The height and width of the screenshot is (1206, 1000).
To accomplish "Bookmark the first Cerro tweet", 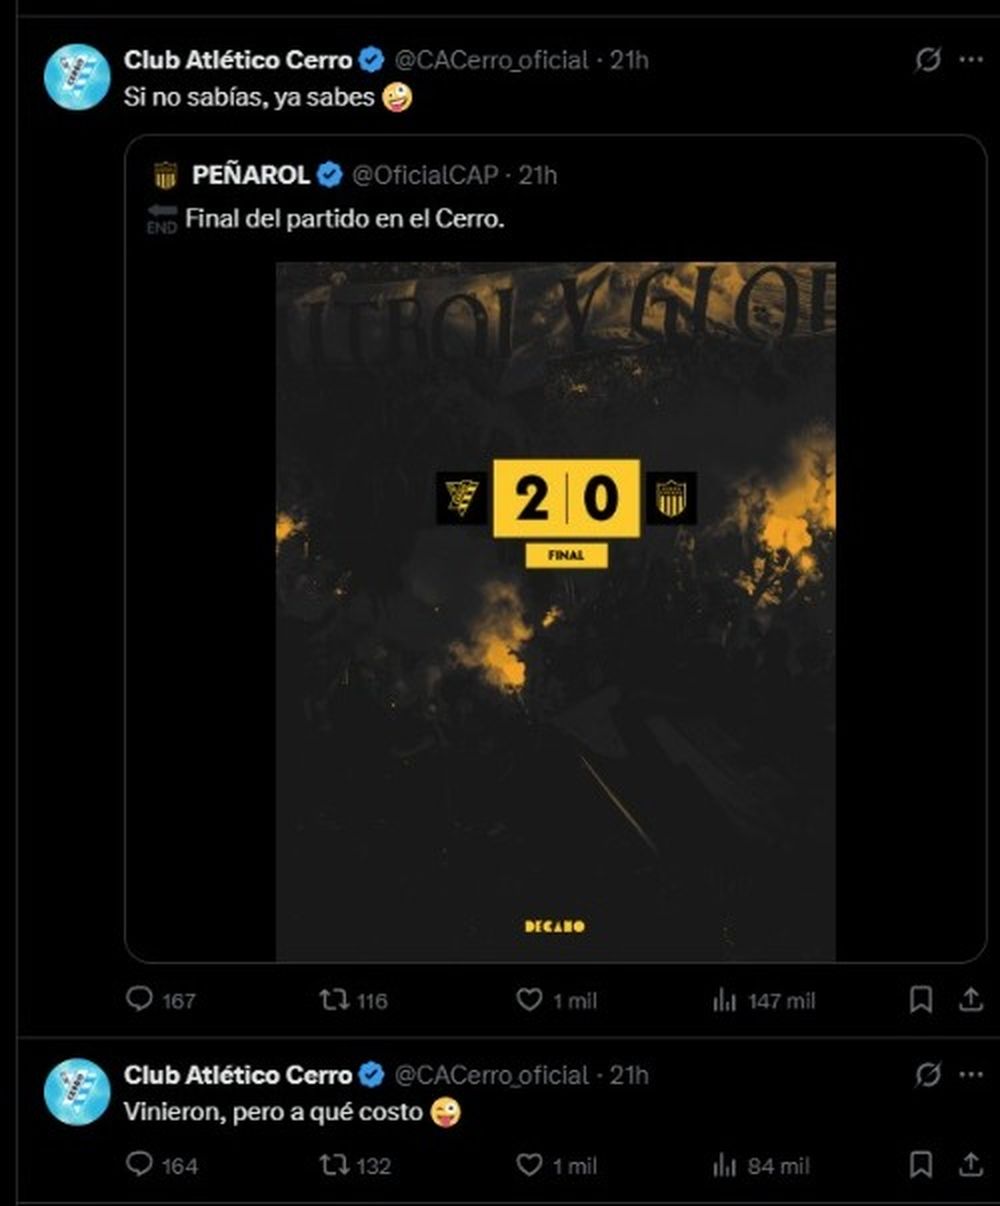I will pos(921,999).
